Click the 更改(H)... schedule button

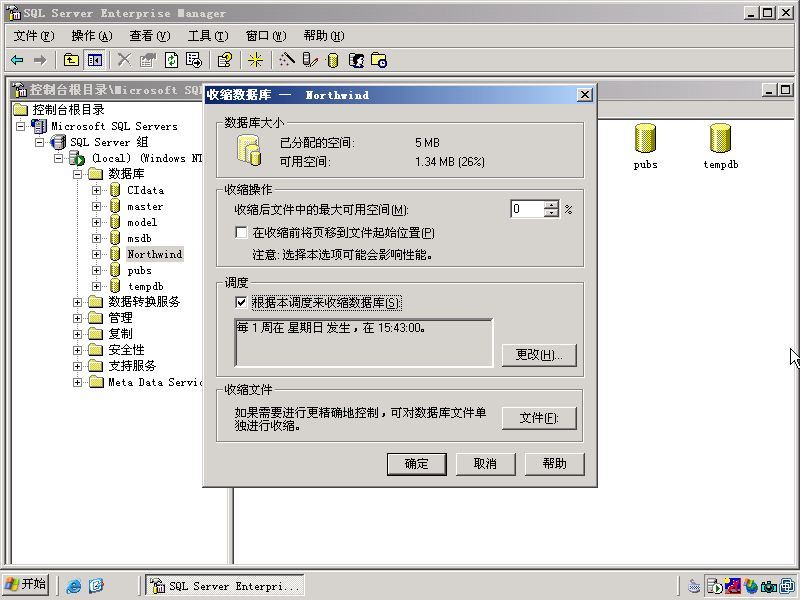[x=539, y=355]
